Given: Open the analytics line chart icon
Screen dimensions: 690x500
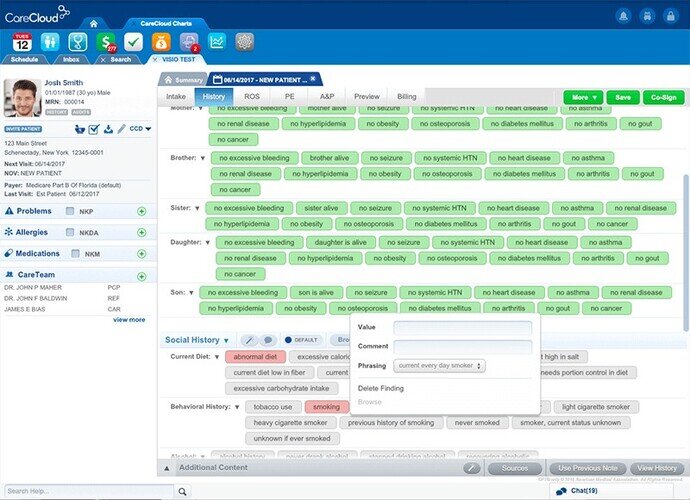Looking at the screenshot, I should pyautogui.click(x=216, y=42).
